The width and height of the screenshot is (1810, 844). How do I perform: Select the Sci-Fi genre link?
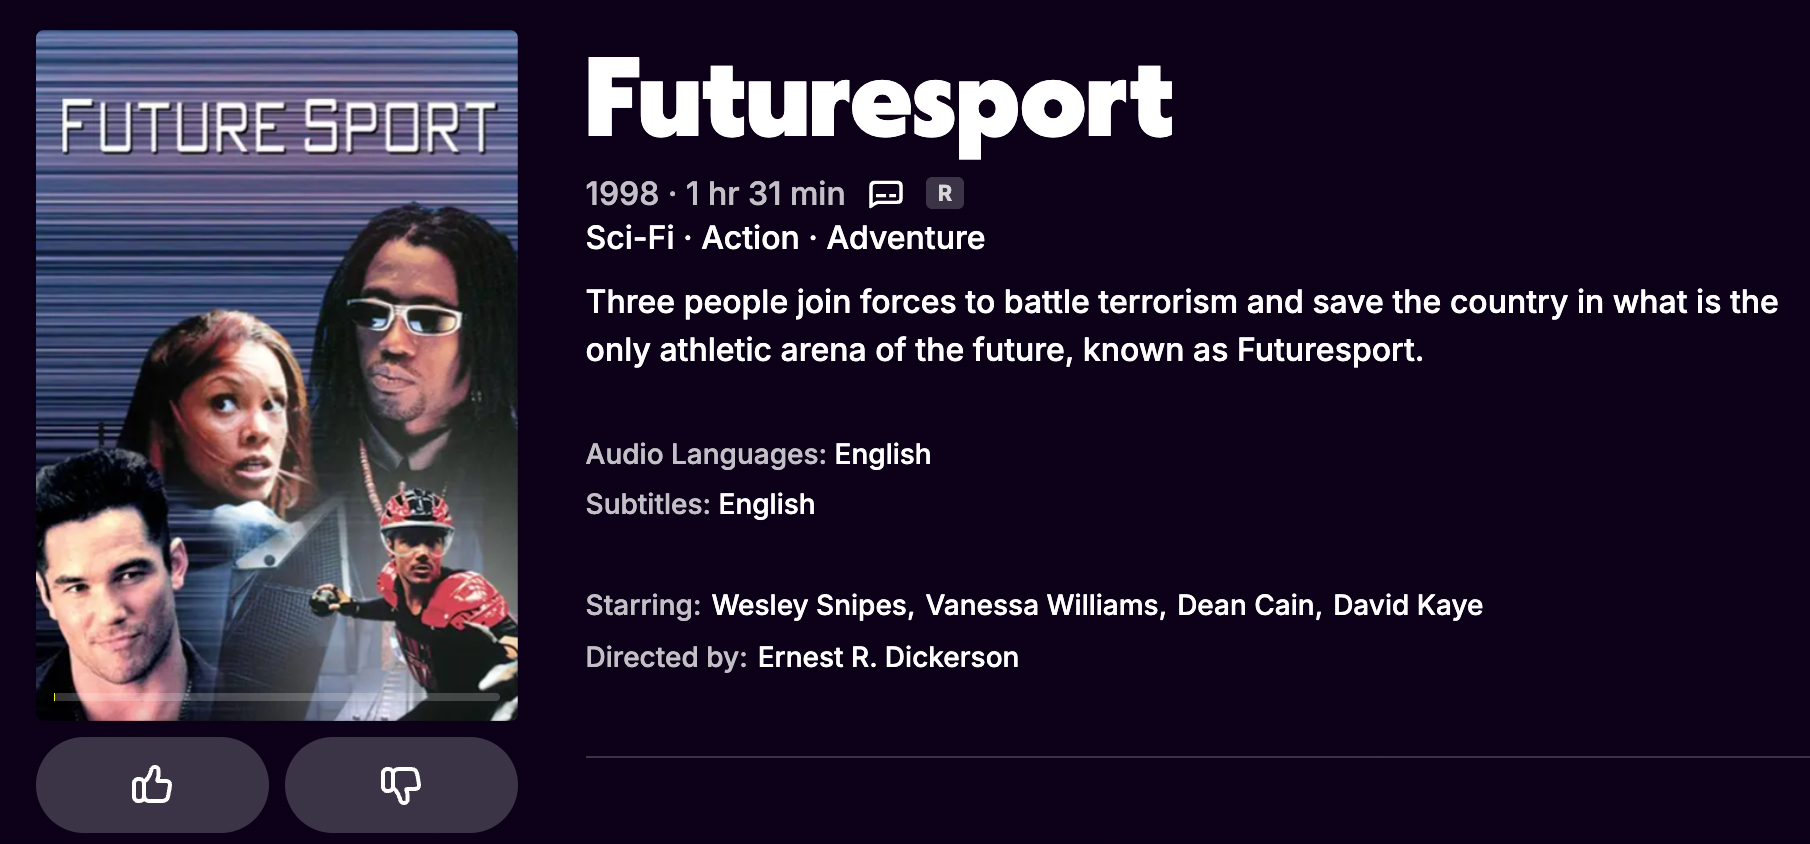(x=630, y=238)
